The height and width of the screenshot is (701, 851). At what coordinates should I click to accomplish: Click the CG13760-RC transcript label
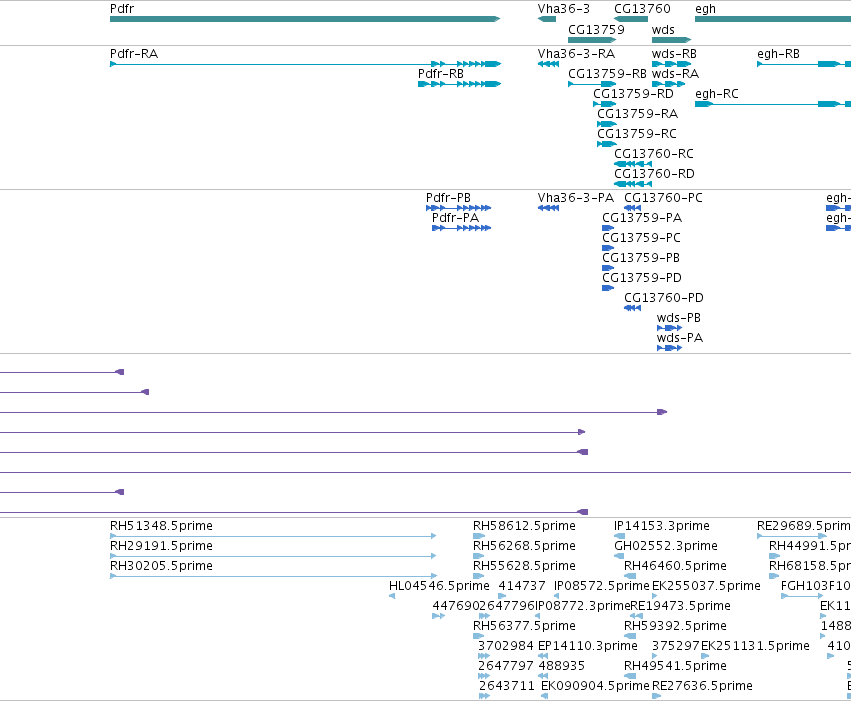654,154
